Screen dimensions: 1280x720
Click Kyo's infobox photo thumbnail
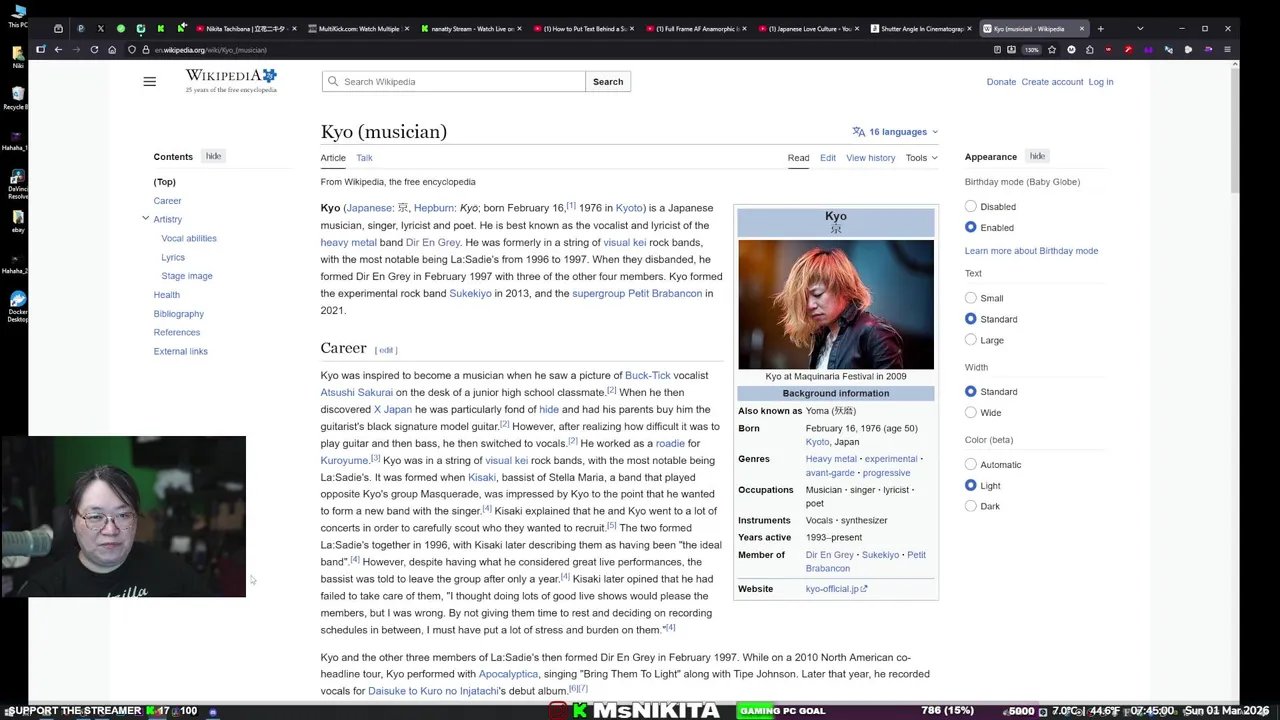(836, 305)
